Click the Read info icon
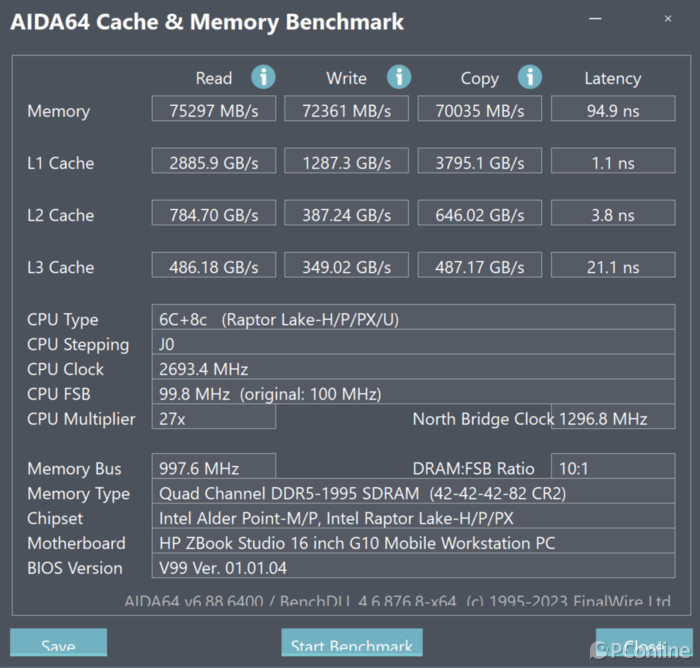This screenshot has height=668, width=700. click(263, 77)
